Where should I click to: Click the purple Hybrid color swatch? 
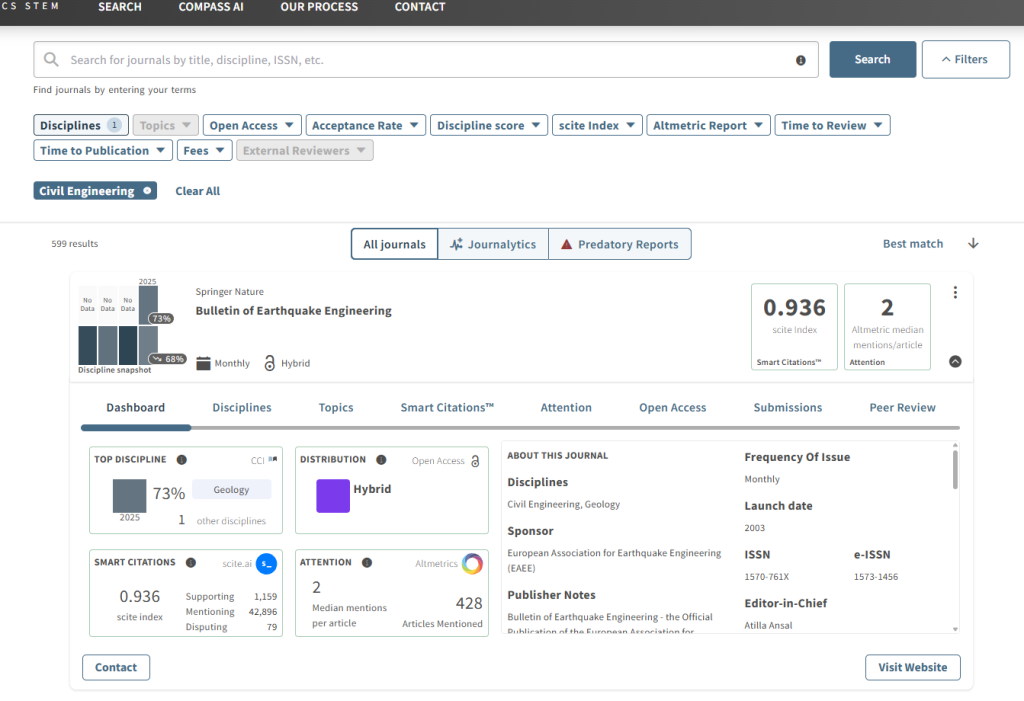tap(333, 495)
